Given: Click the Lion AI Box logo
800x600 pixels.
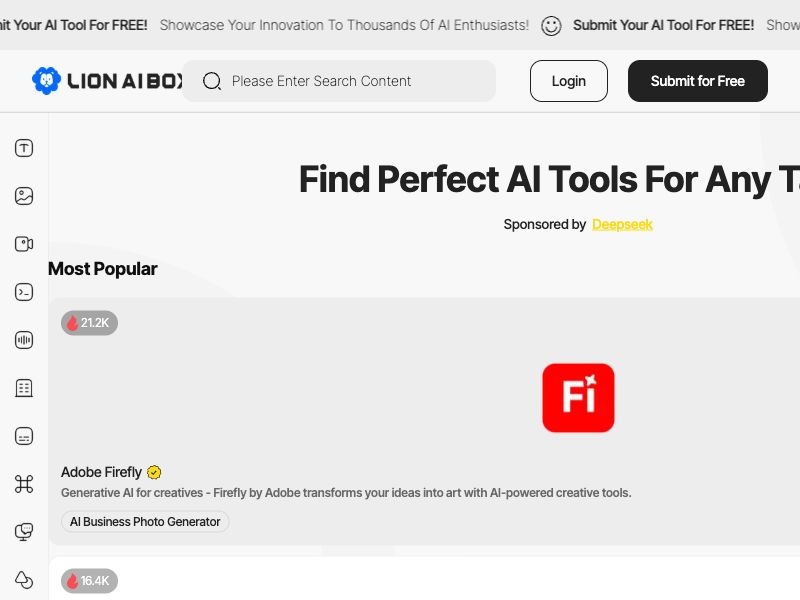Looking at the screenshot, I should [108, 81].
